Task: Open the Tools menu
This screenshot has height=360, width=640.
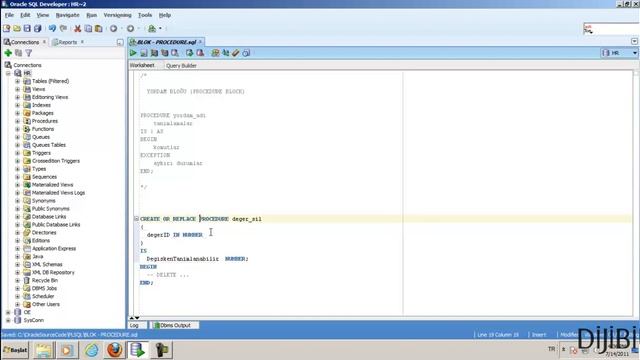Action: pyautogui.click(x=145, y=15)
